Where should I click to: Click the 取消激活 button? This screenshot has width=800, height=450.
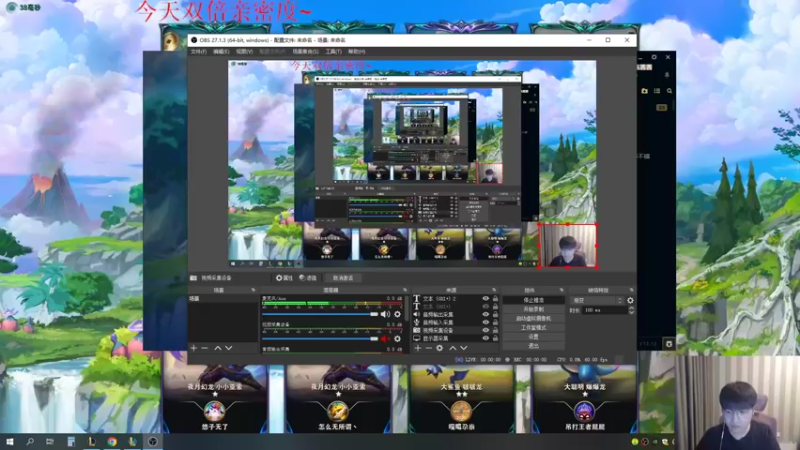pos(343,278)
